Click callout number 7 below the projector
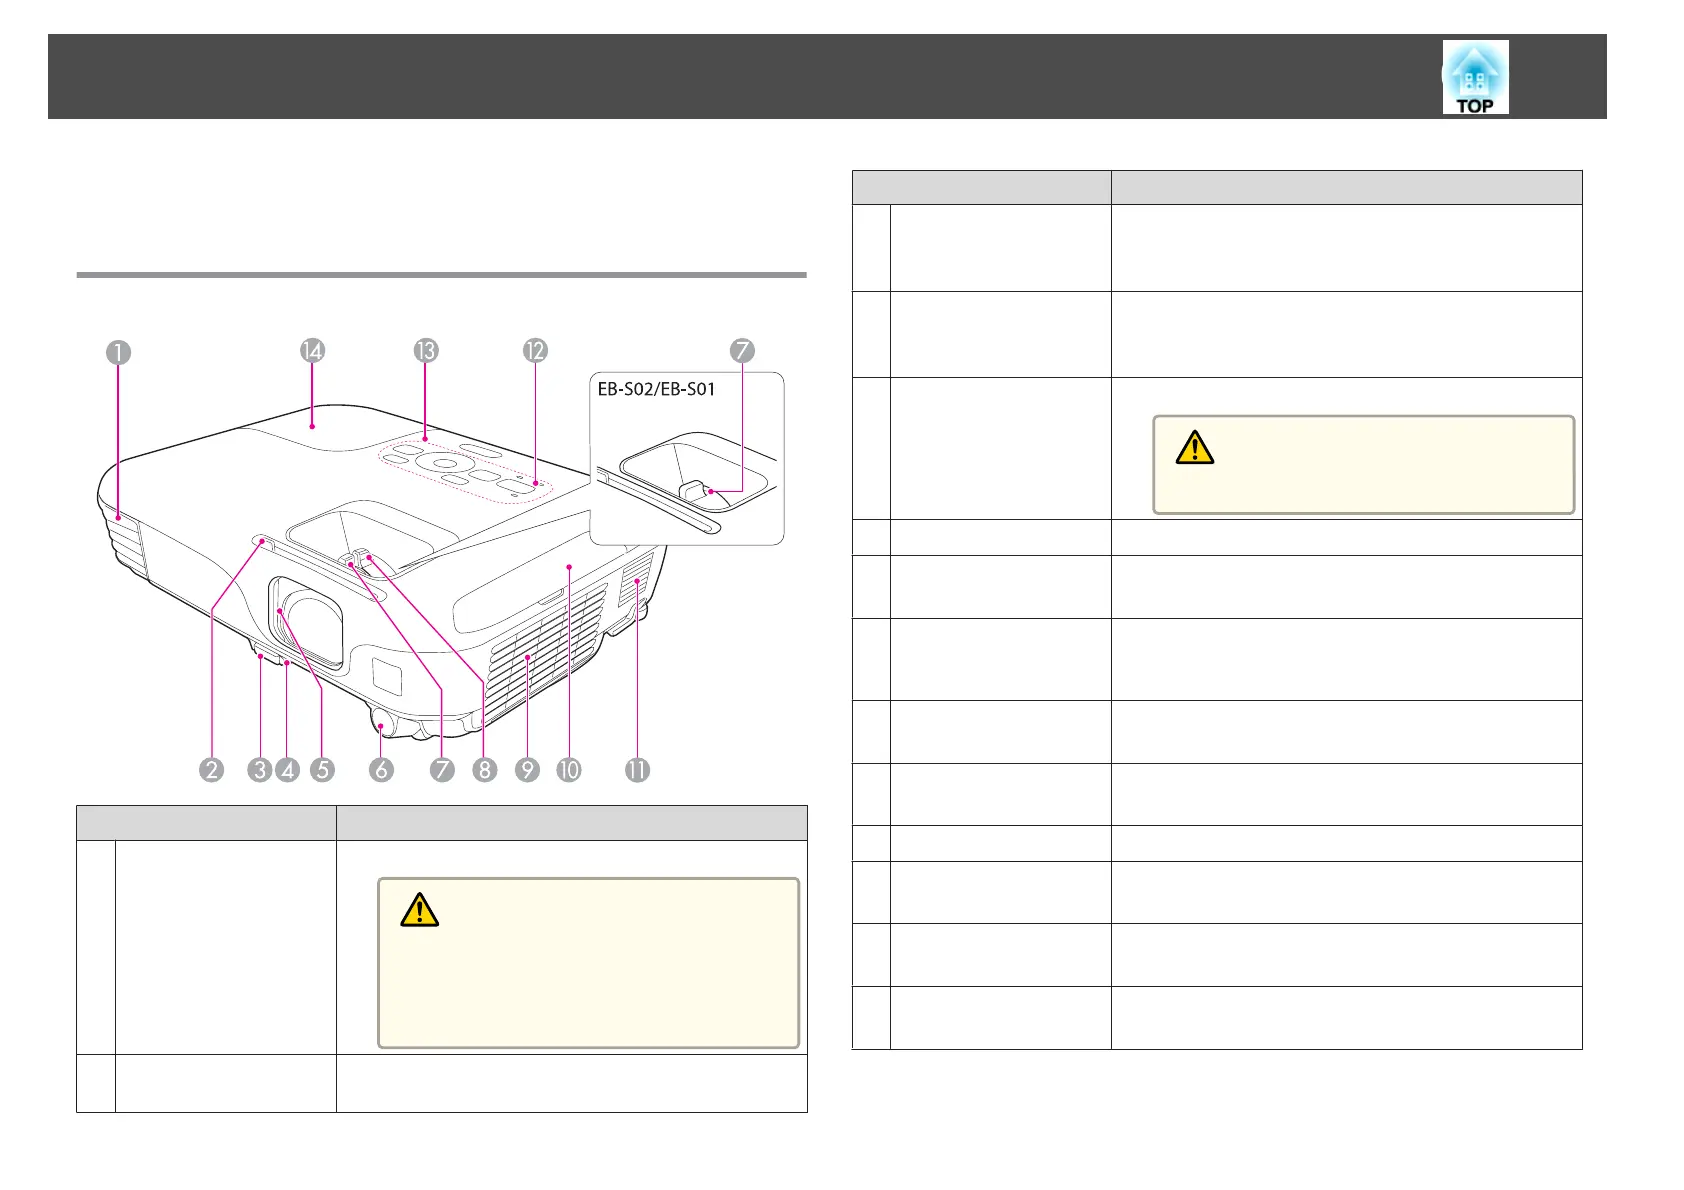The image size is (1684, 1190). (x=442, y=769)
